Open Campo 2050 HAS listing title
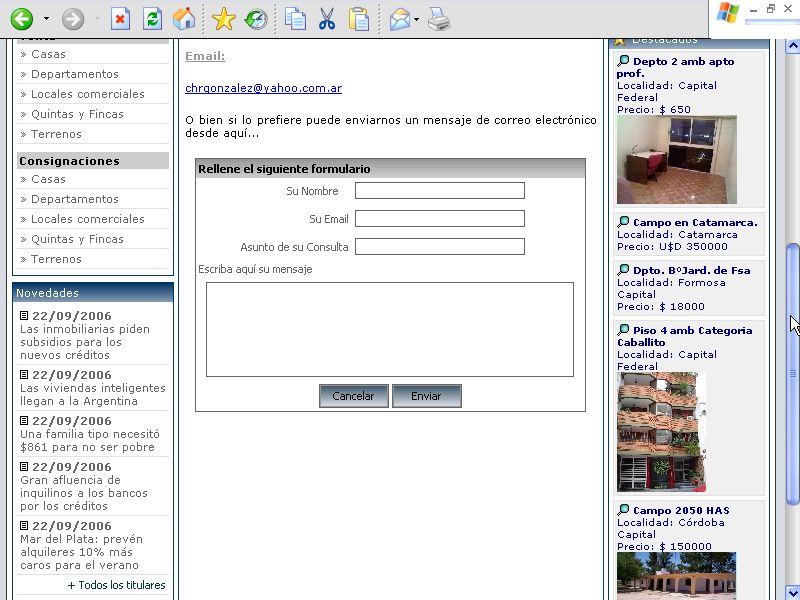 coord(682,510)
